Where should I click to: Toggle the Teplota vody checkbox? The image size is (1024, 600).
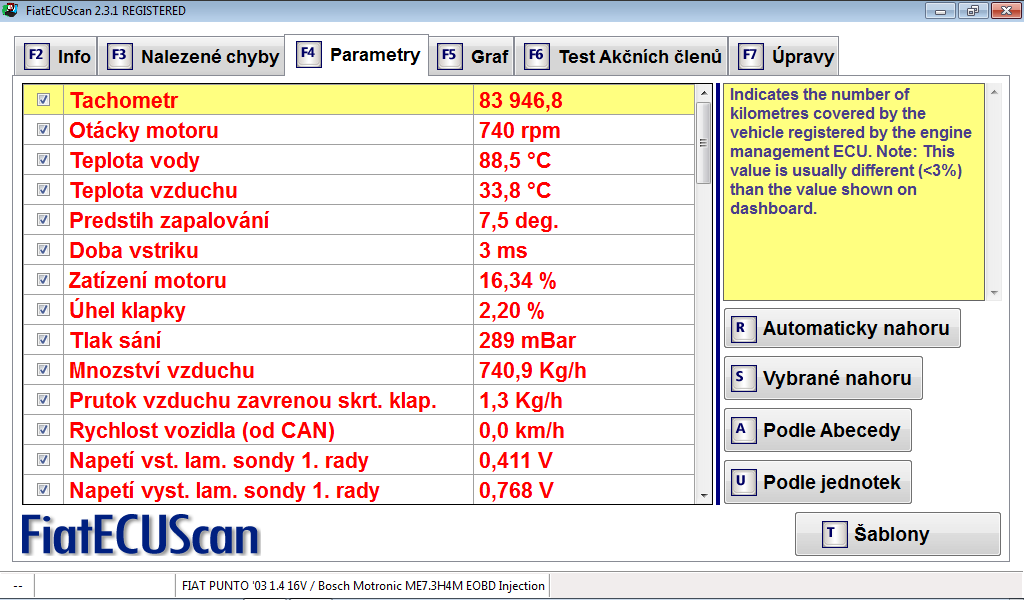[x=43, y=160]
